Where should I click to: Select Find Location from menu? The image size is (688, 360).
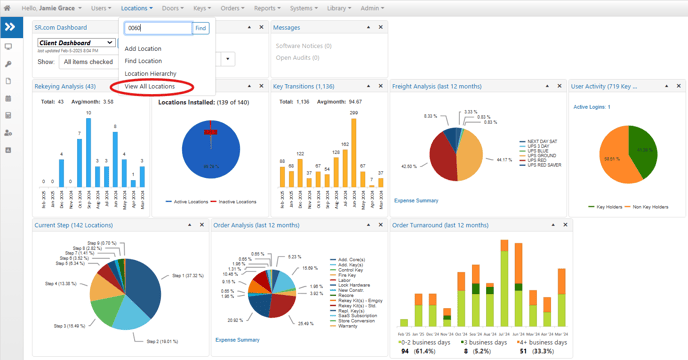[143, 61]
